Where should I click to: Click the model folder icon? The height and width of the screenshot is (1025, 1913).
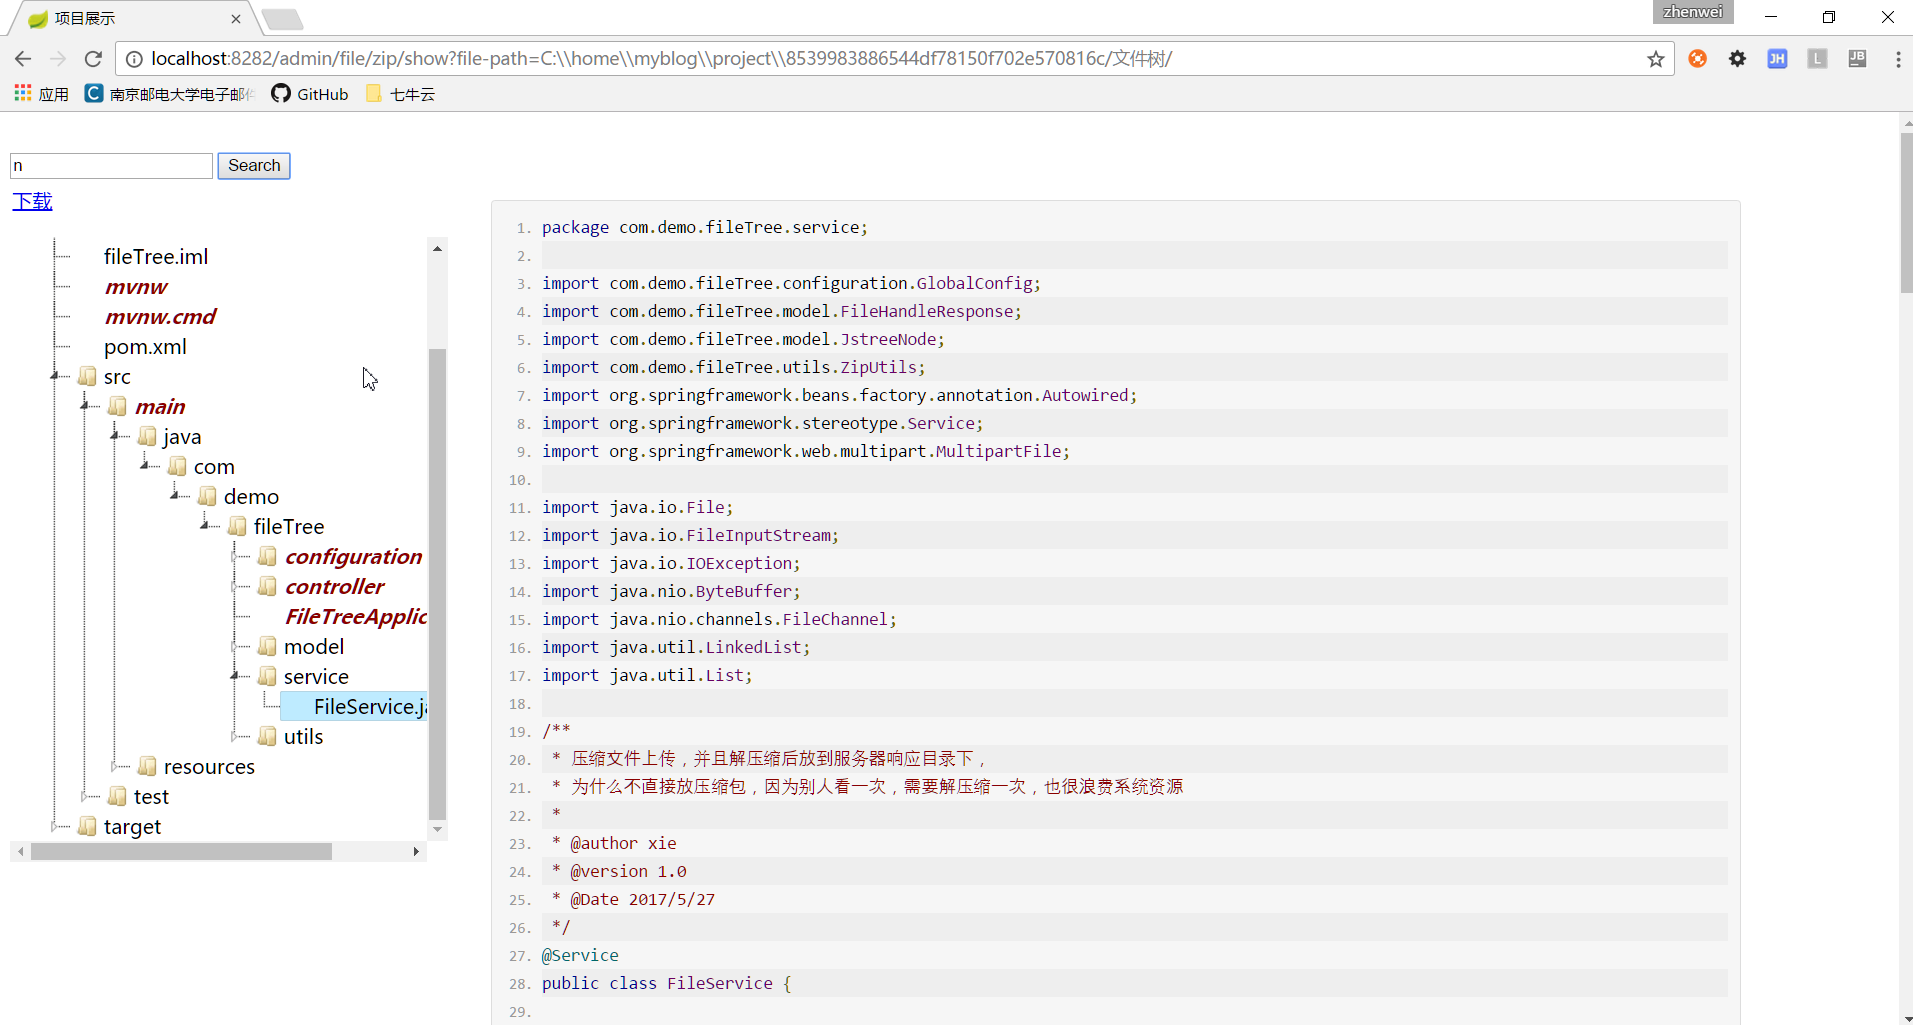[268, 646]
